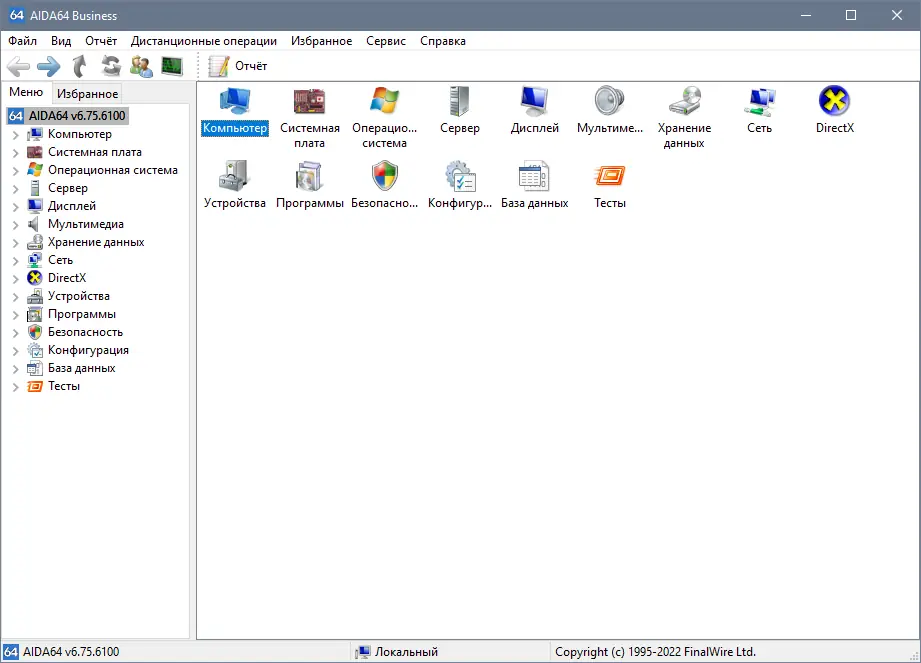Open remote operations via the users toolbar icon
This screenshot has width=921, height=663.
coord(140,66)
